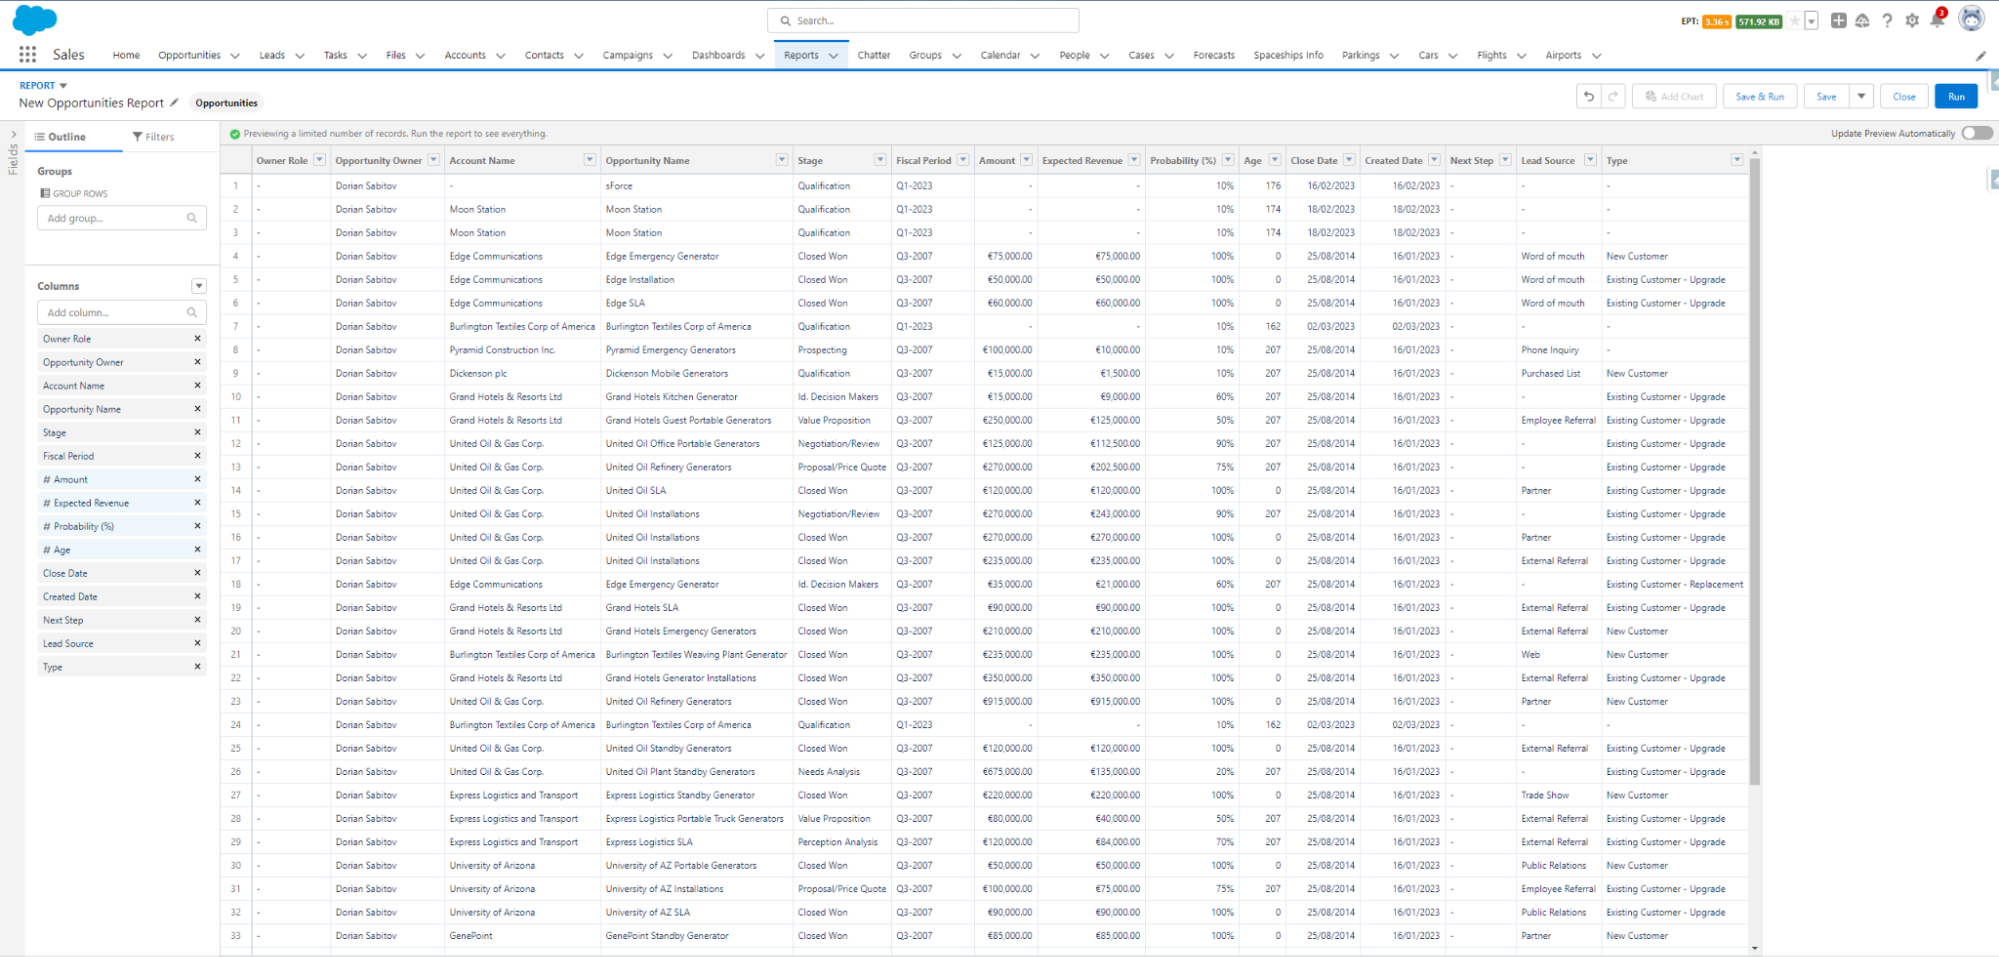Open the Account Name column header dropdown
Screen dimensions: 1999x957
tap(589, 160)
